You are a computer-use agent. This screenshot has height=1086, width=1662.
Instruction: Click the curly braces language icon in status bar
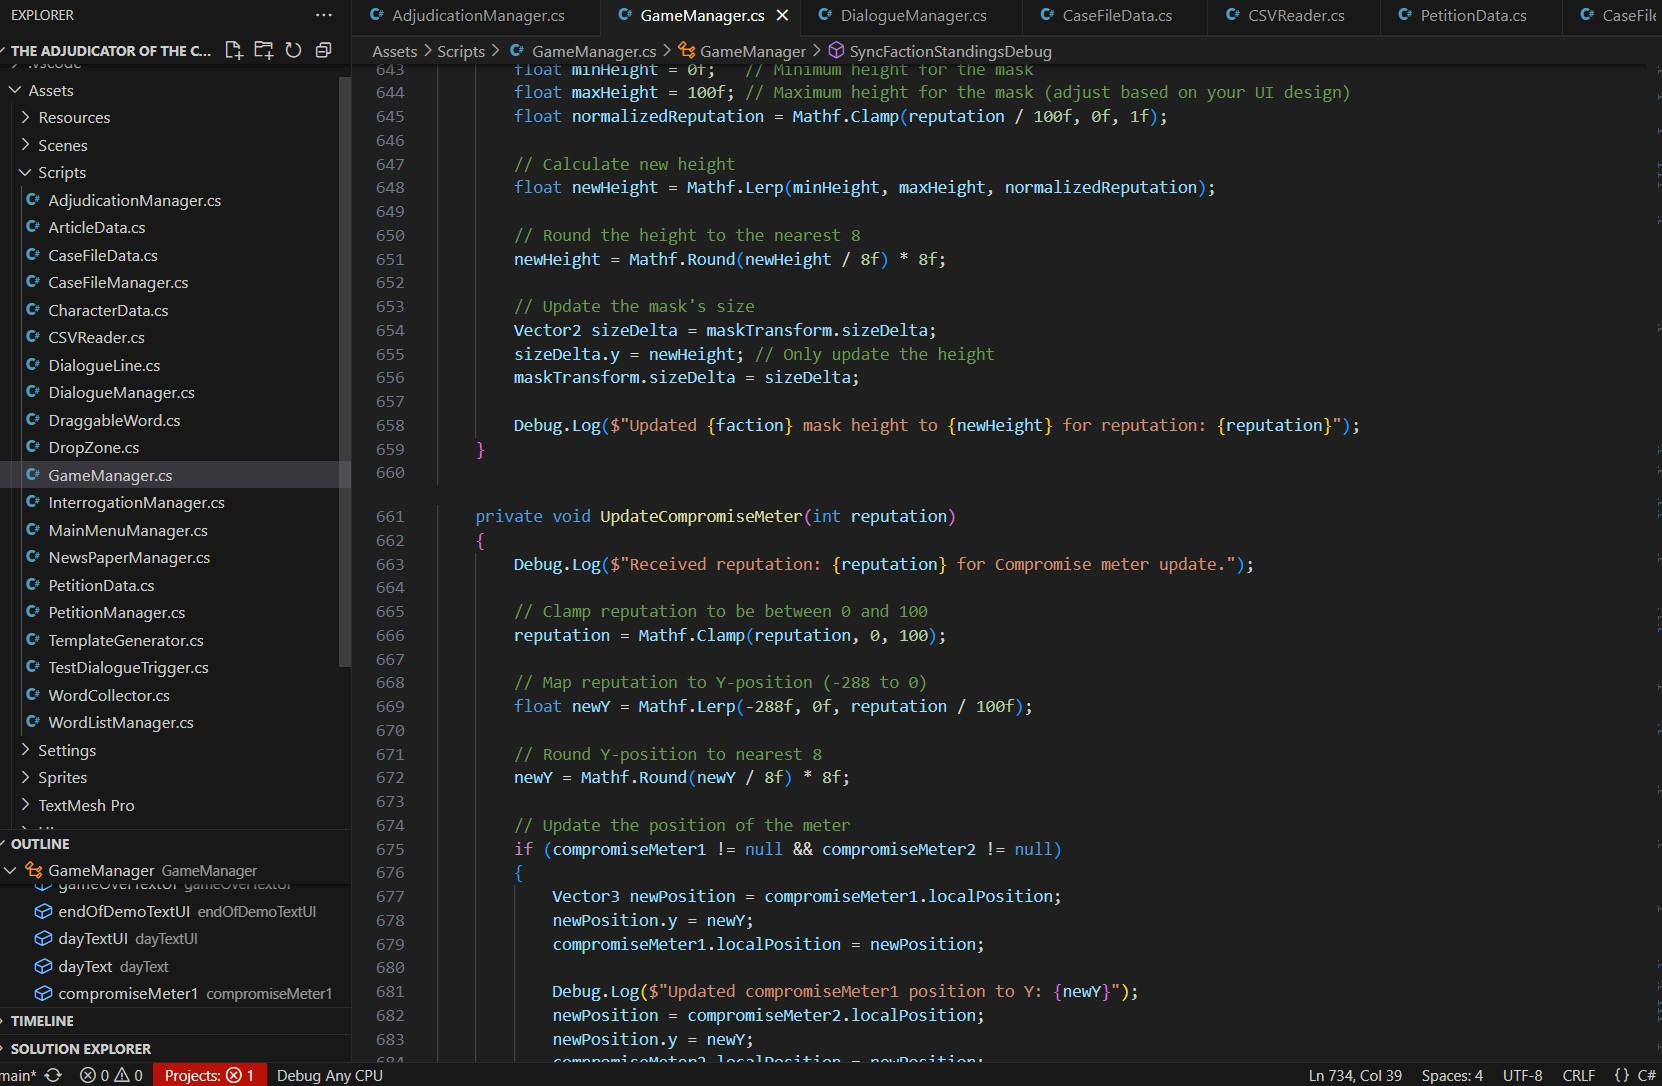(1622, 1075)
